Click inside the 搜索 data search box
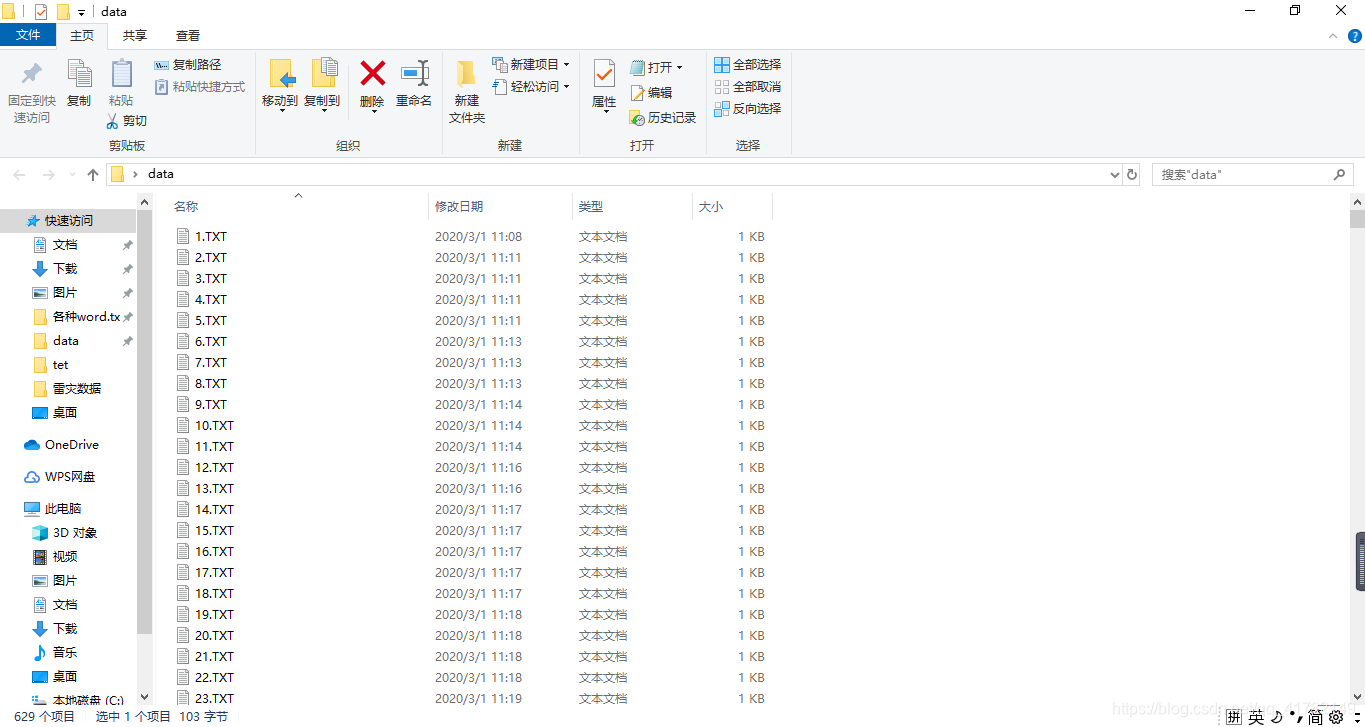Screen dimensions: 1365x727 pos(1240,174)
